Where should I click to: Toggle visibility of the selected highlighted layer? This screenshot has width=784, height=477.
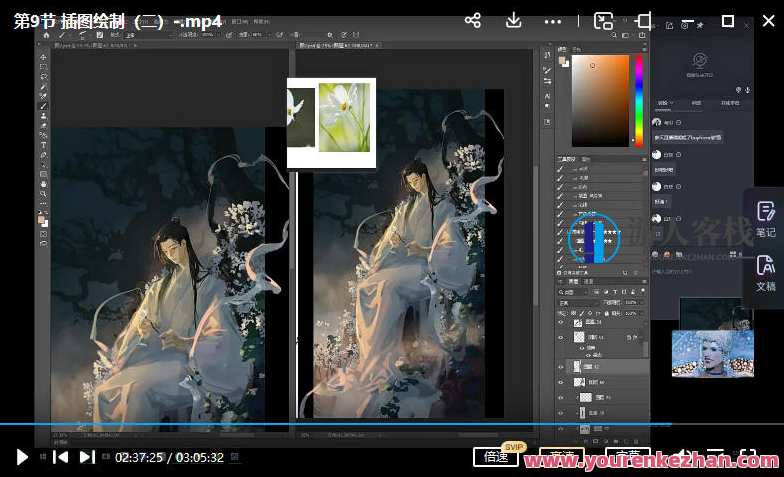[x=560, y=367]
